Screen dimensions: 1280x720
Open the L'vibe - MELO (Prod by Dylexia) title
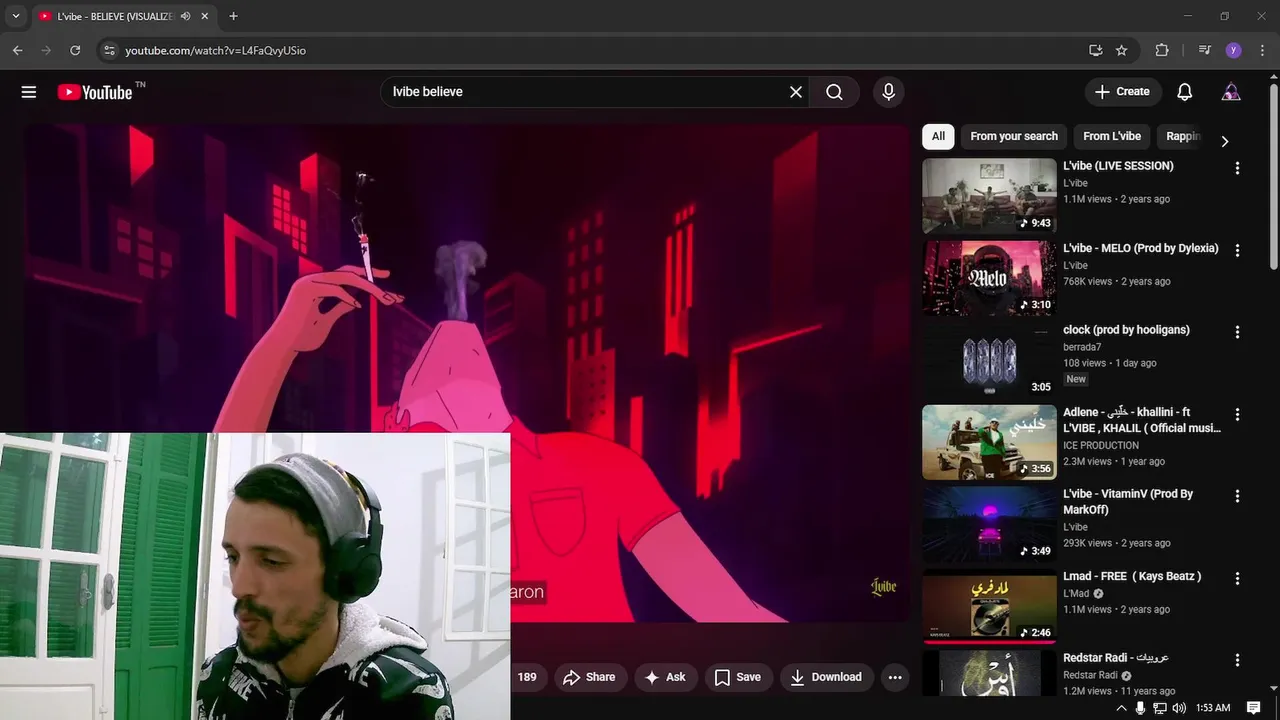(1141, 248)
